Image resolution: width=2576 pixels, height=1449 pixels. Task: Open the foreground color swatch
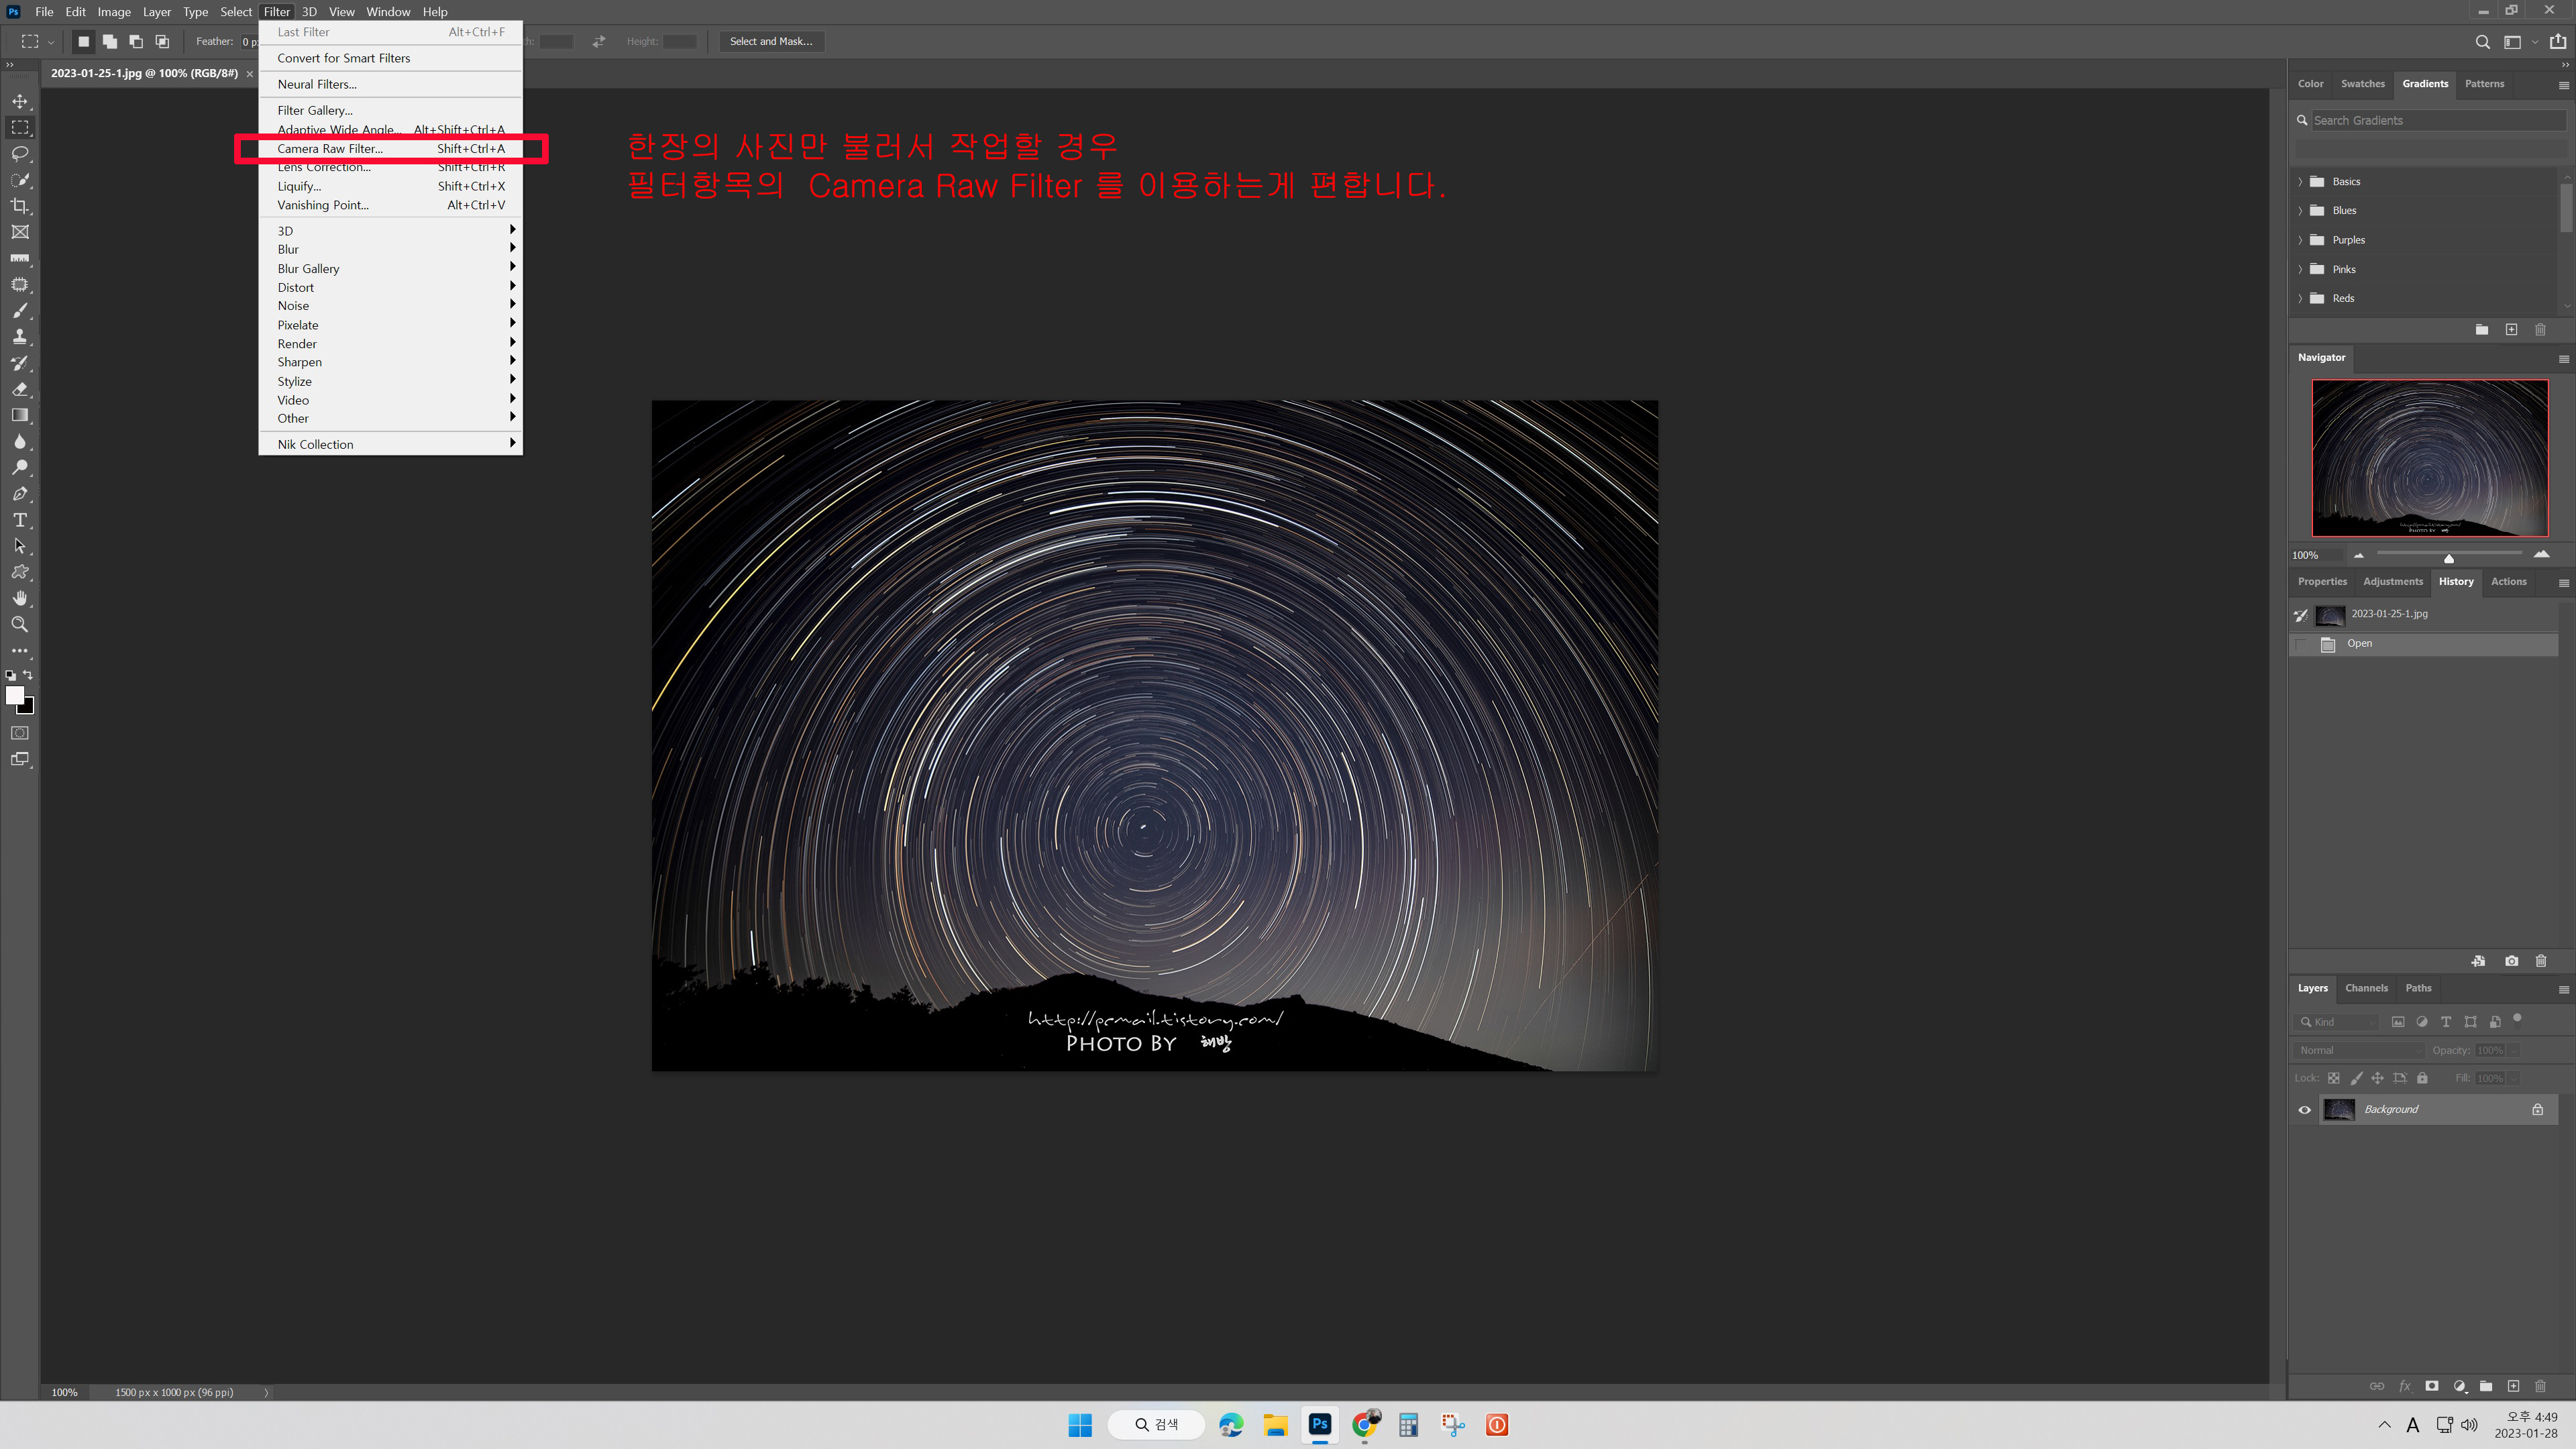pyautogui.click(x=15, y=695)
